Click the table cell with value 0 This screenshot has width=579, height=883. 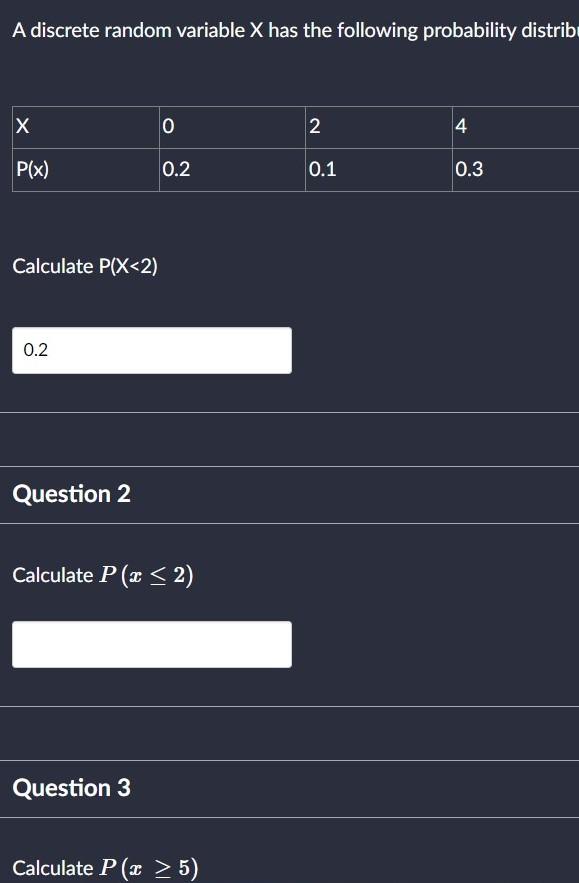[232, 127]
